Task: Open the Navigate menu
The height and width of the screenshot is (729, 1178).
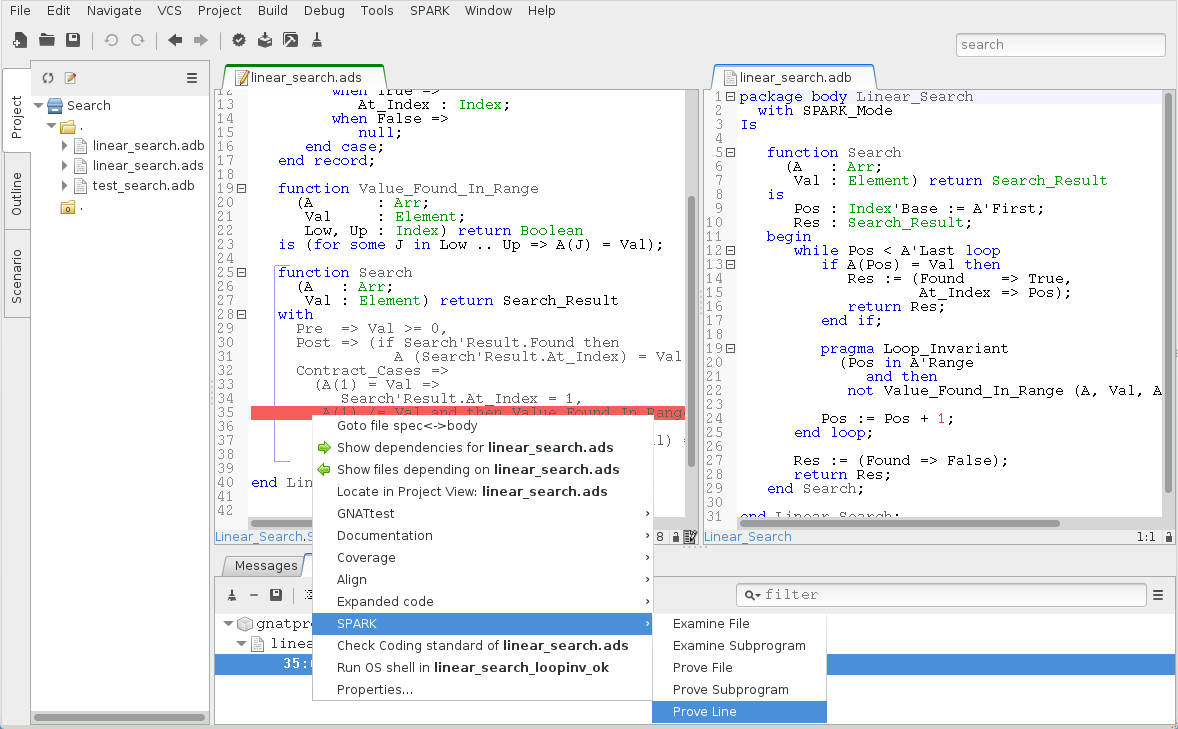Action: [x=113, y=11]
